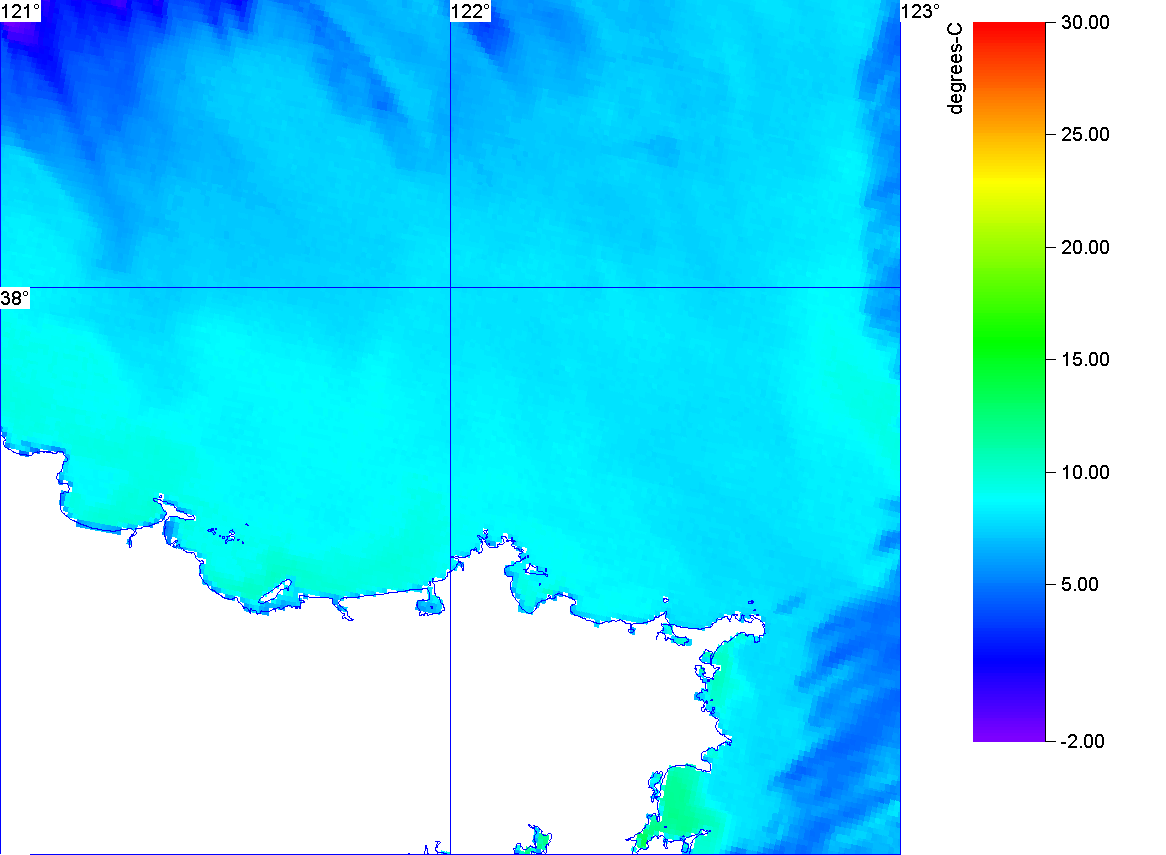Click the 123° longitude label

(921, 11)
